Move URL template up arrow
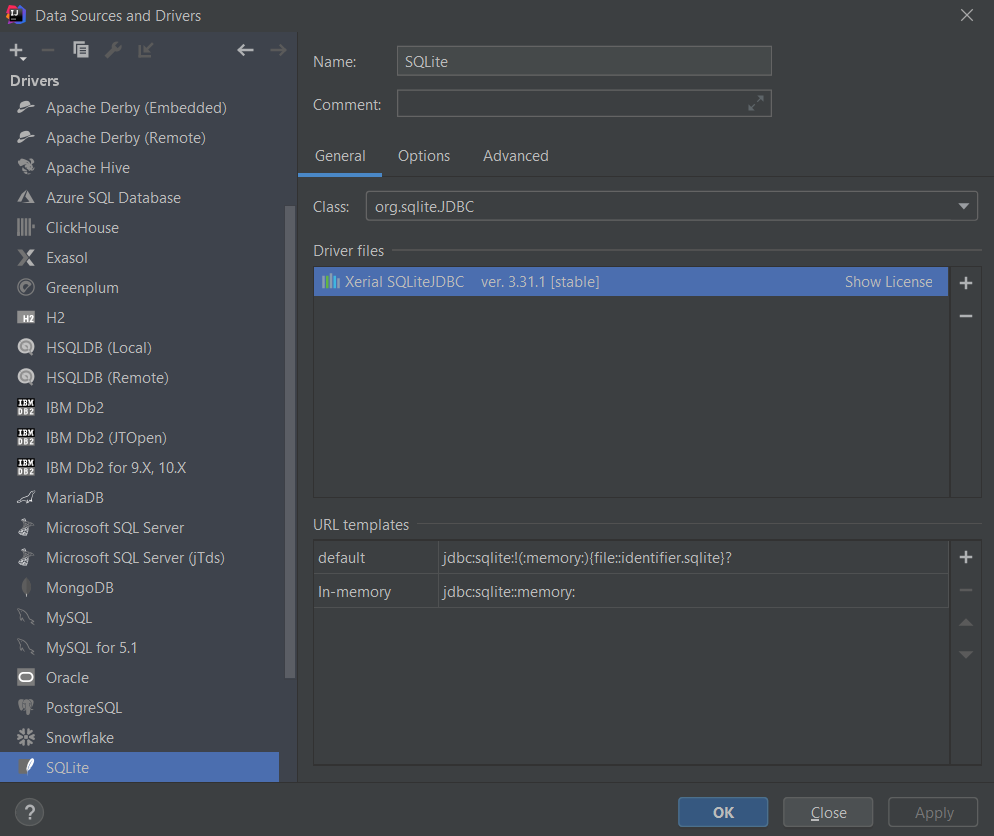 pos(965,623)
